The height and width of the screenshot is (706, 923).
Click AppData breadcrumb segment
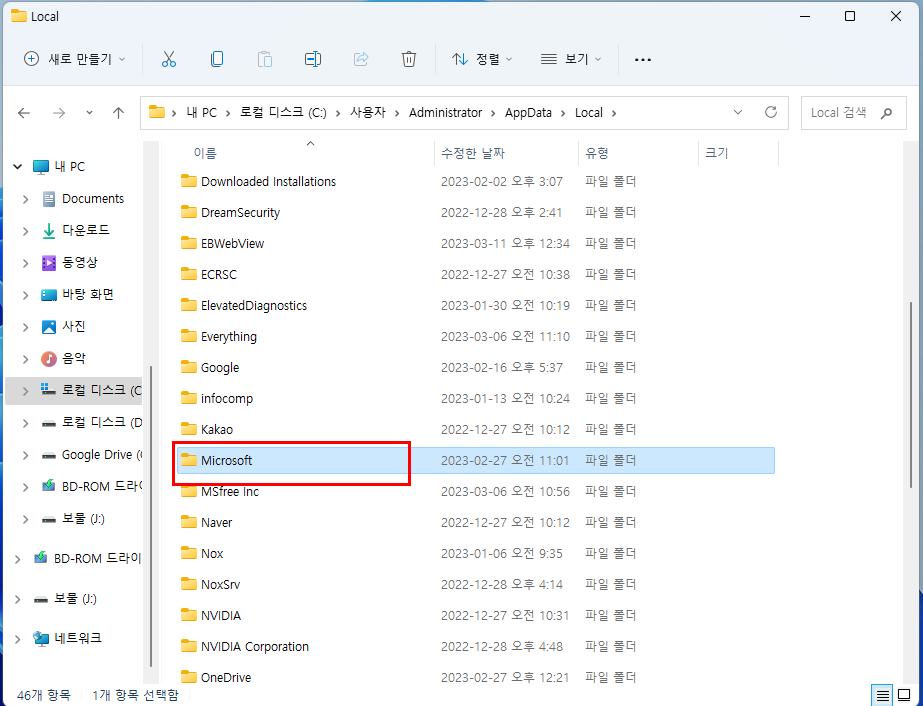(528, 112)
